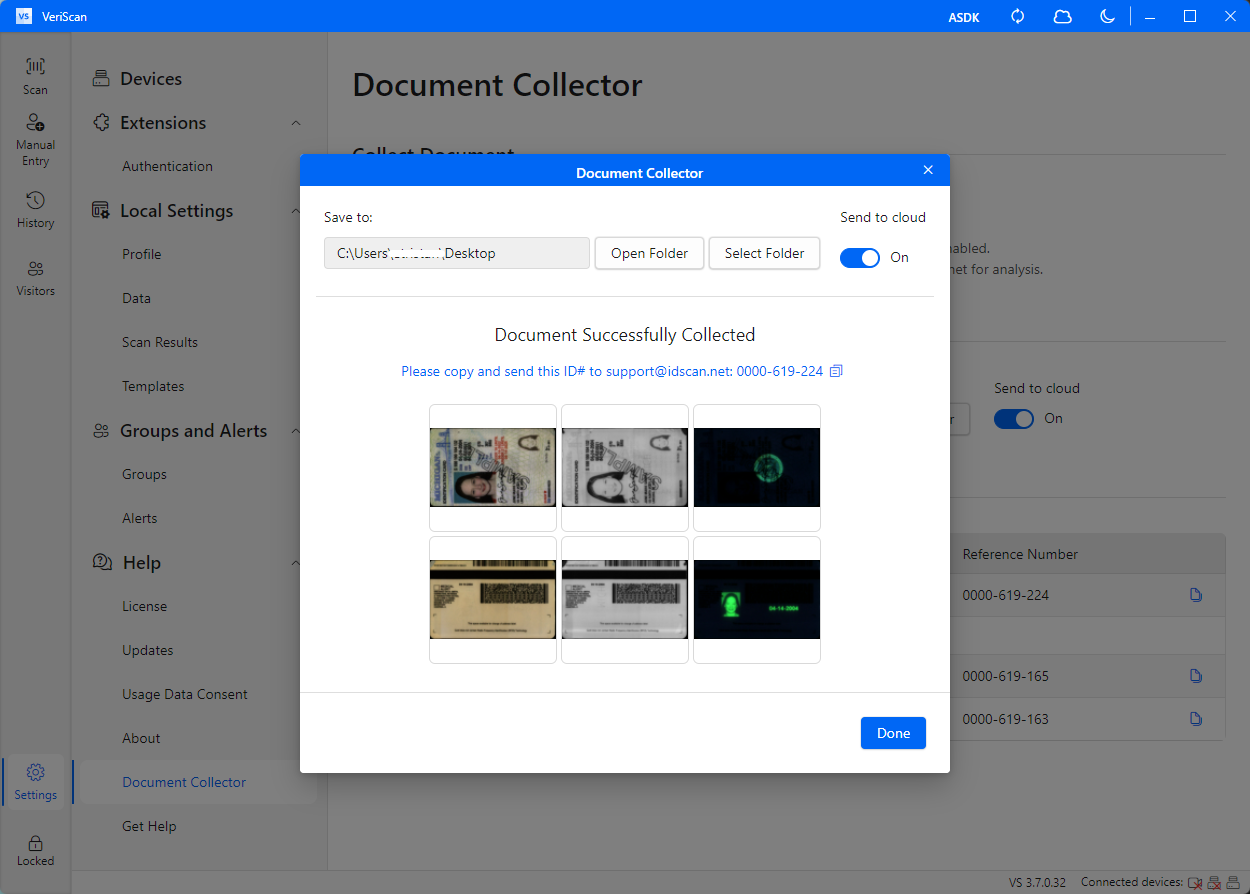Open the UV back ID thumbnail

(x=757, y=600)
